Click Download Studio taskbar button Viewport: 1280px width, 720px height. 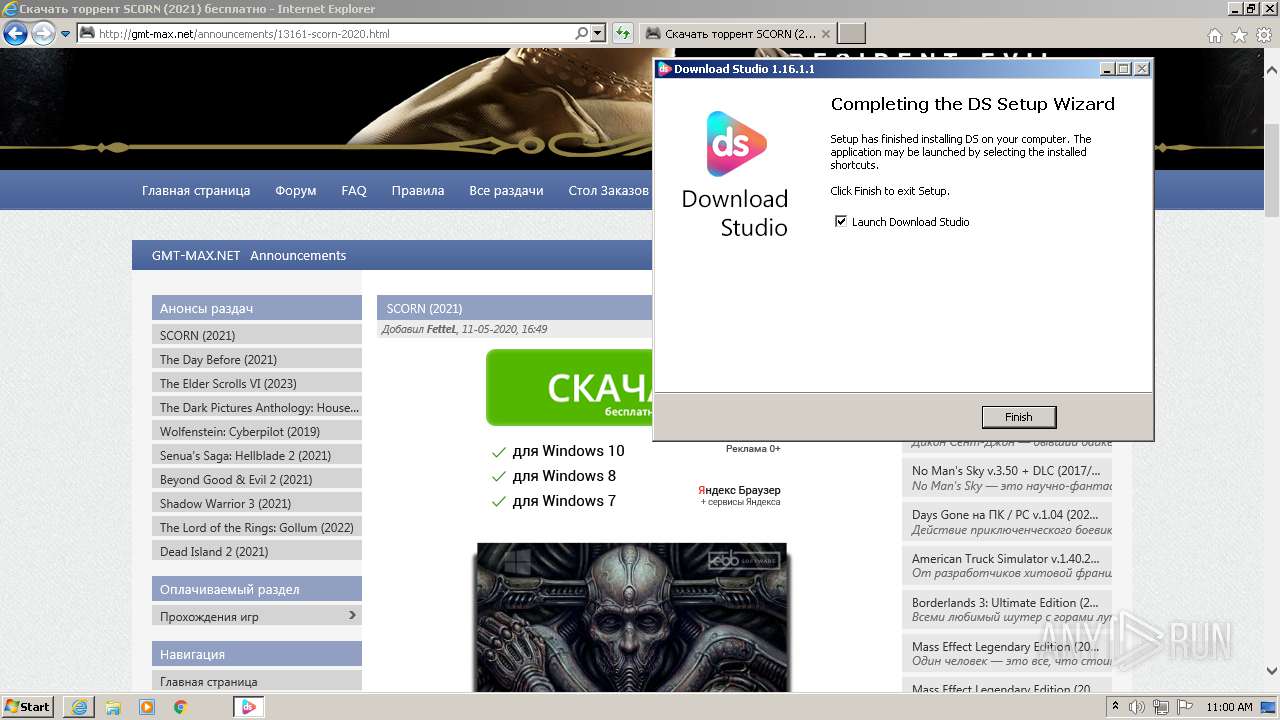(x=249, y=706)
